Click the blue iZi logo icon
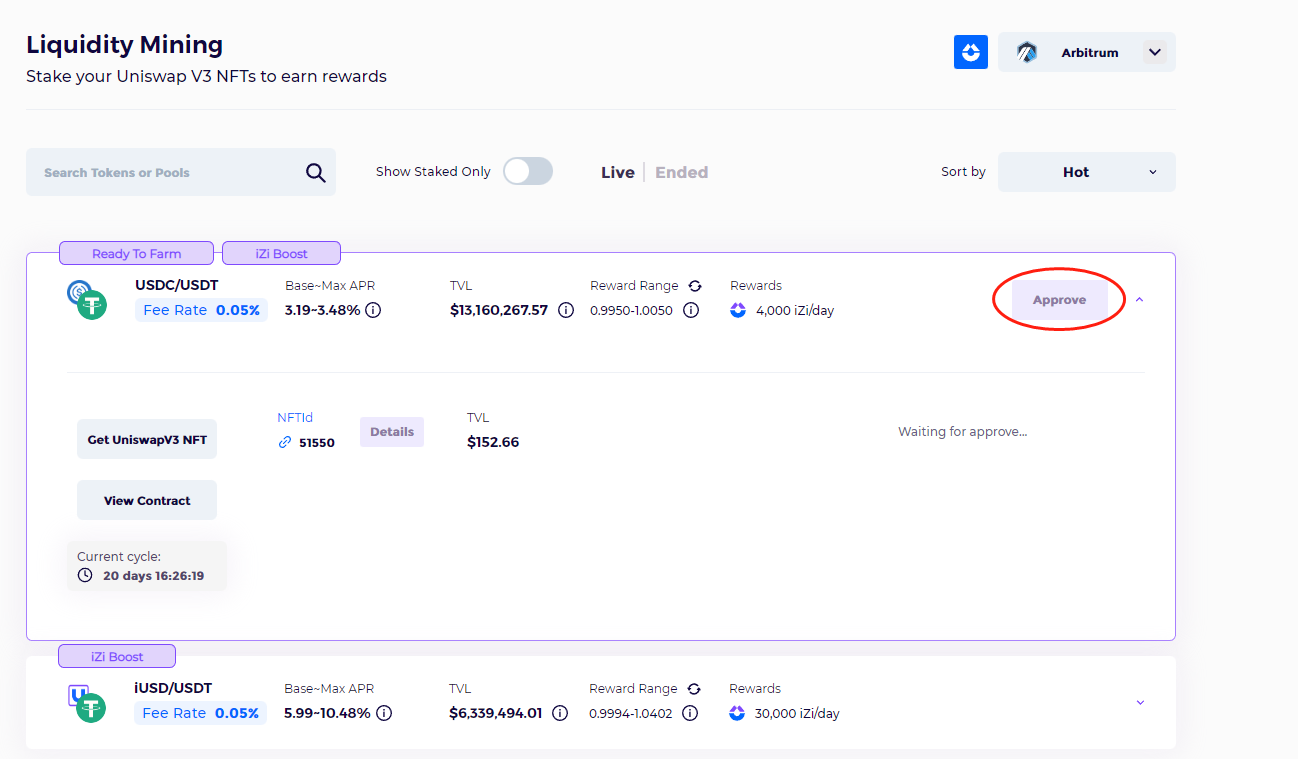The image size is (1298, 759). [x=970, y=52]
